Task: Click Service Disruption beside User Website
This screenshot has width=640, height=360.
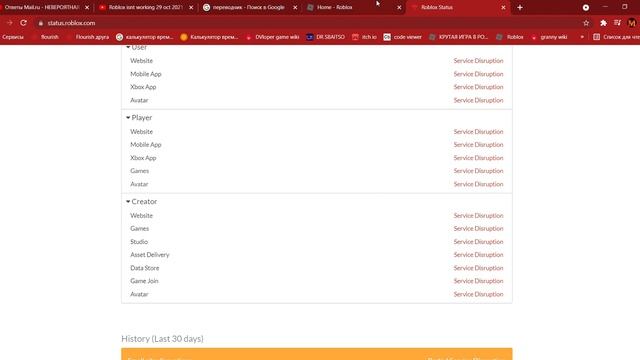Action: pyautogui.click(x=478, y=60)
